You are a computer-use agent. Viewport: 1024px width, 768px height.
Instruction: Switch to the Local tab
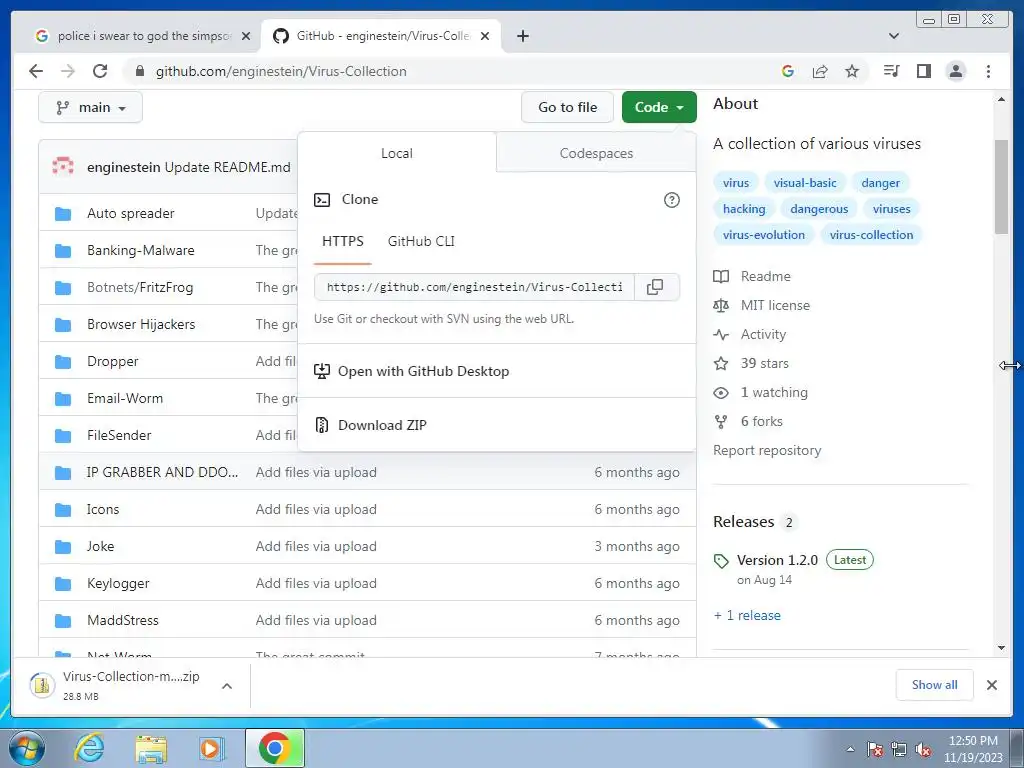396,153
